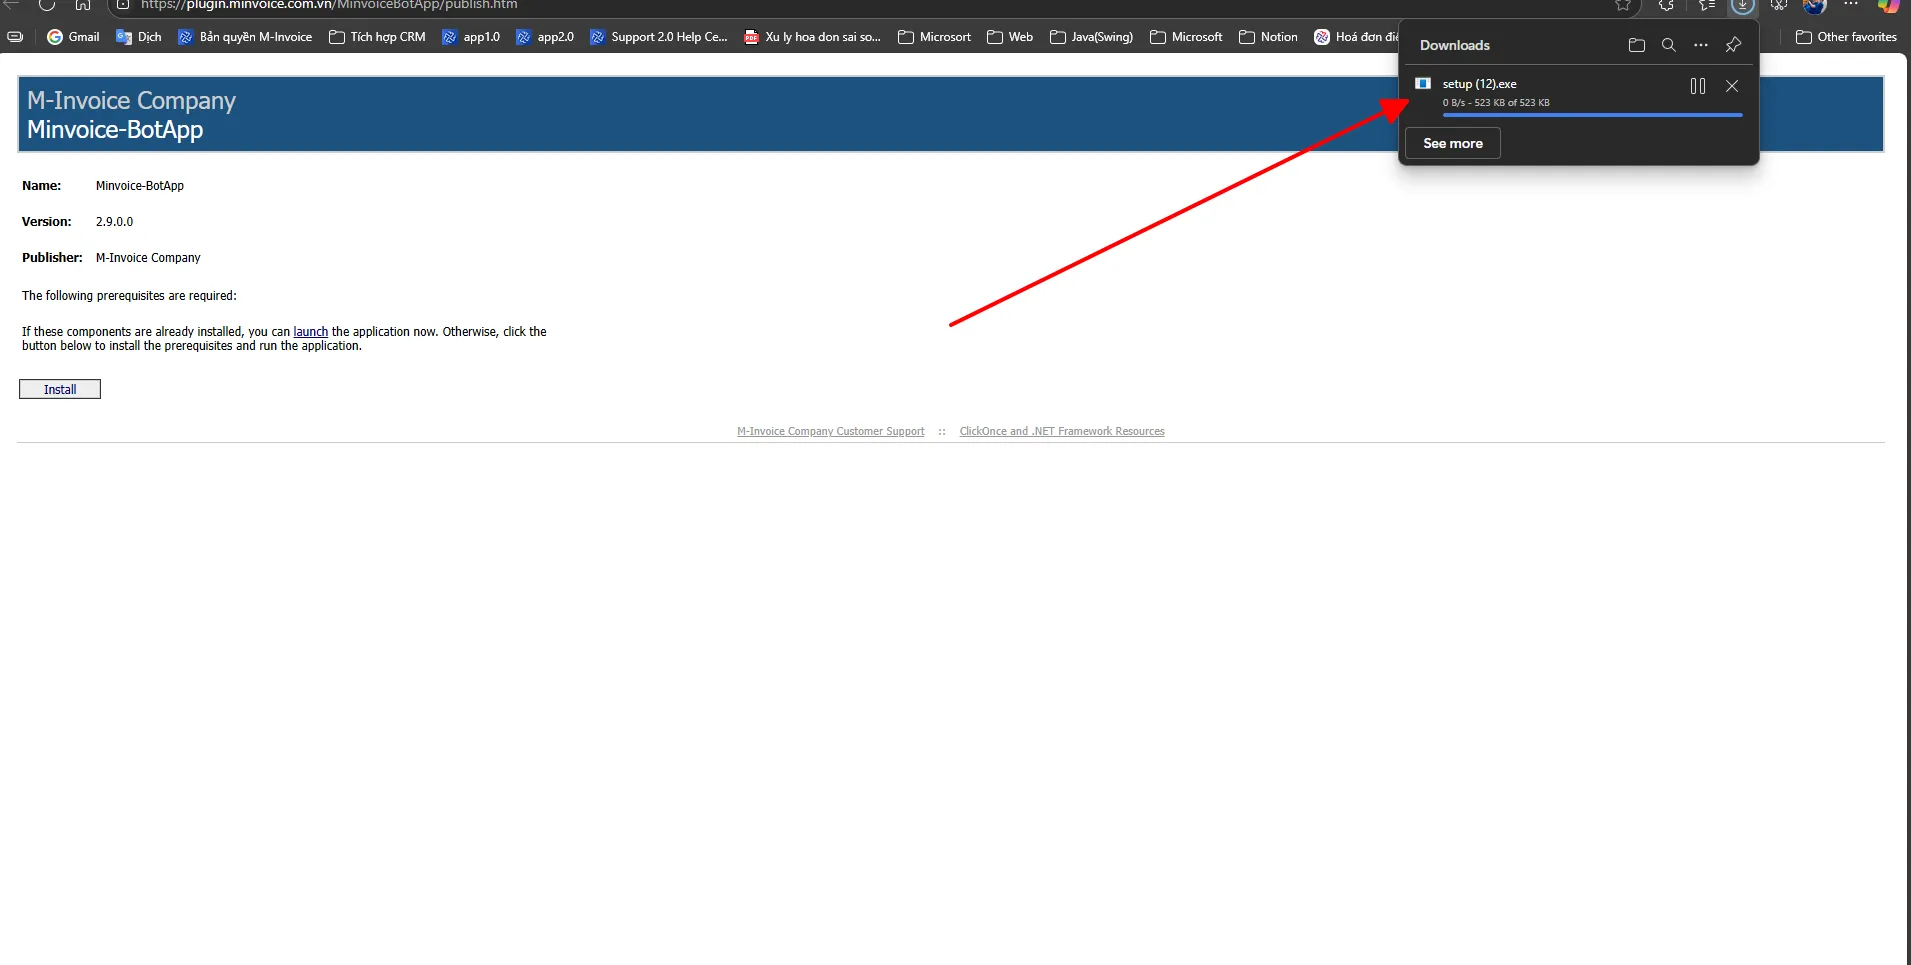
Task: Click the setup (12).exe download progress bar
Action: 1592,115
